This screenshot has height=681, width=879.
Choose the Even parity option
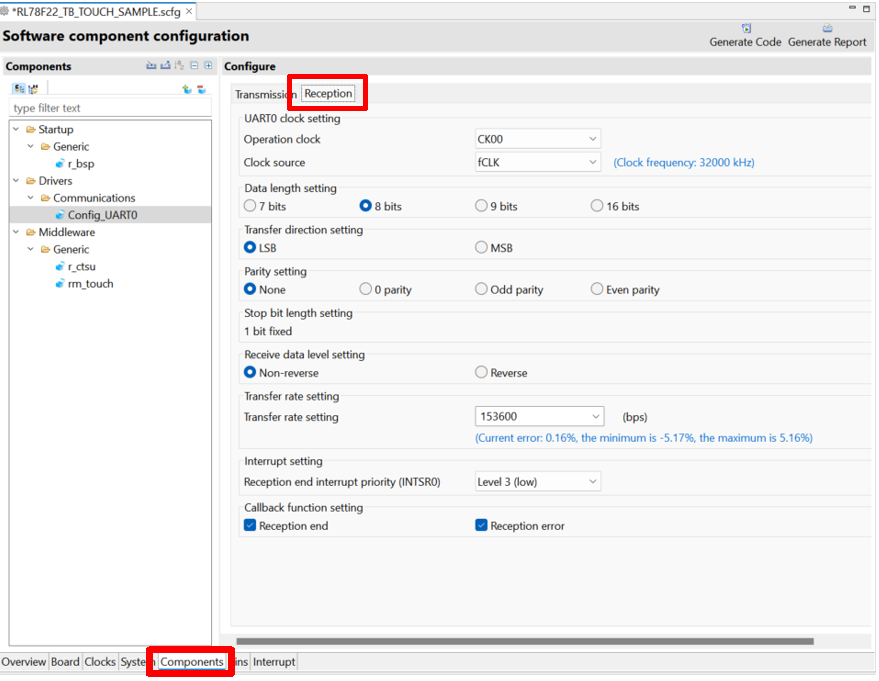597,289
